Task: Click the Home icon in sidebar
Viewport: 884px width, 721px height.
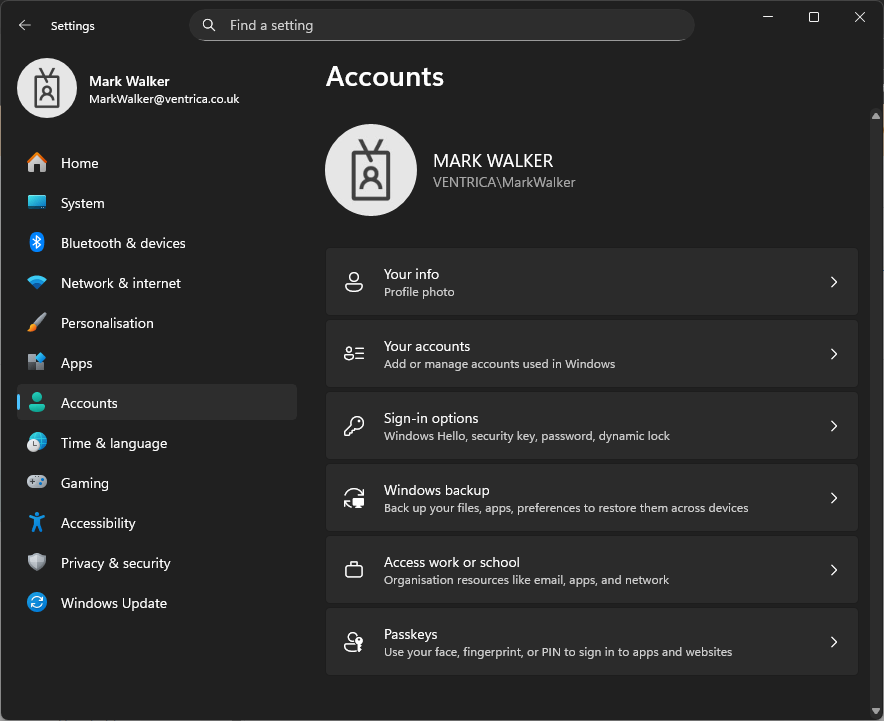Action: point(37,163)
